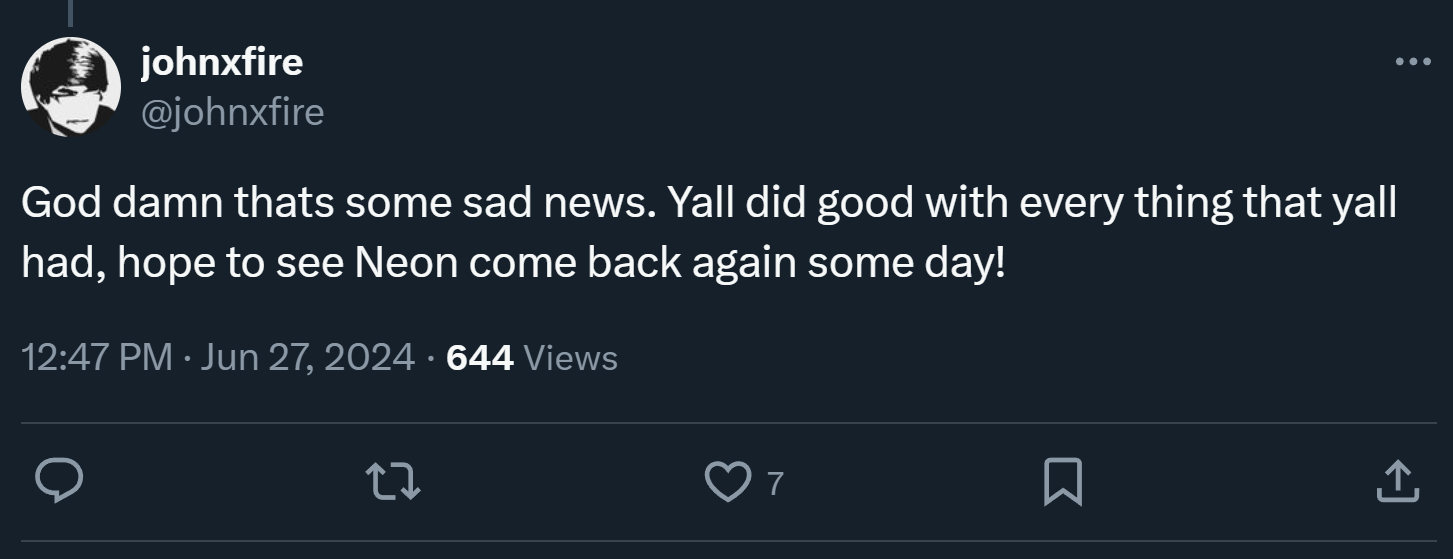
Task: Click the like count number 7
Action: 774,485
